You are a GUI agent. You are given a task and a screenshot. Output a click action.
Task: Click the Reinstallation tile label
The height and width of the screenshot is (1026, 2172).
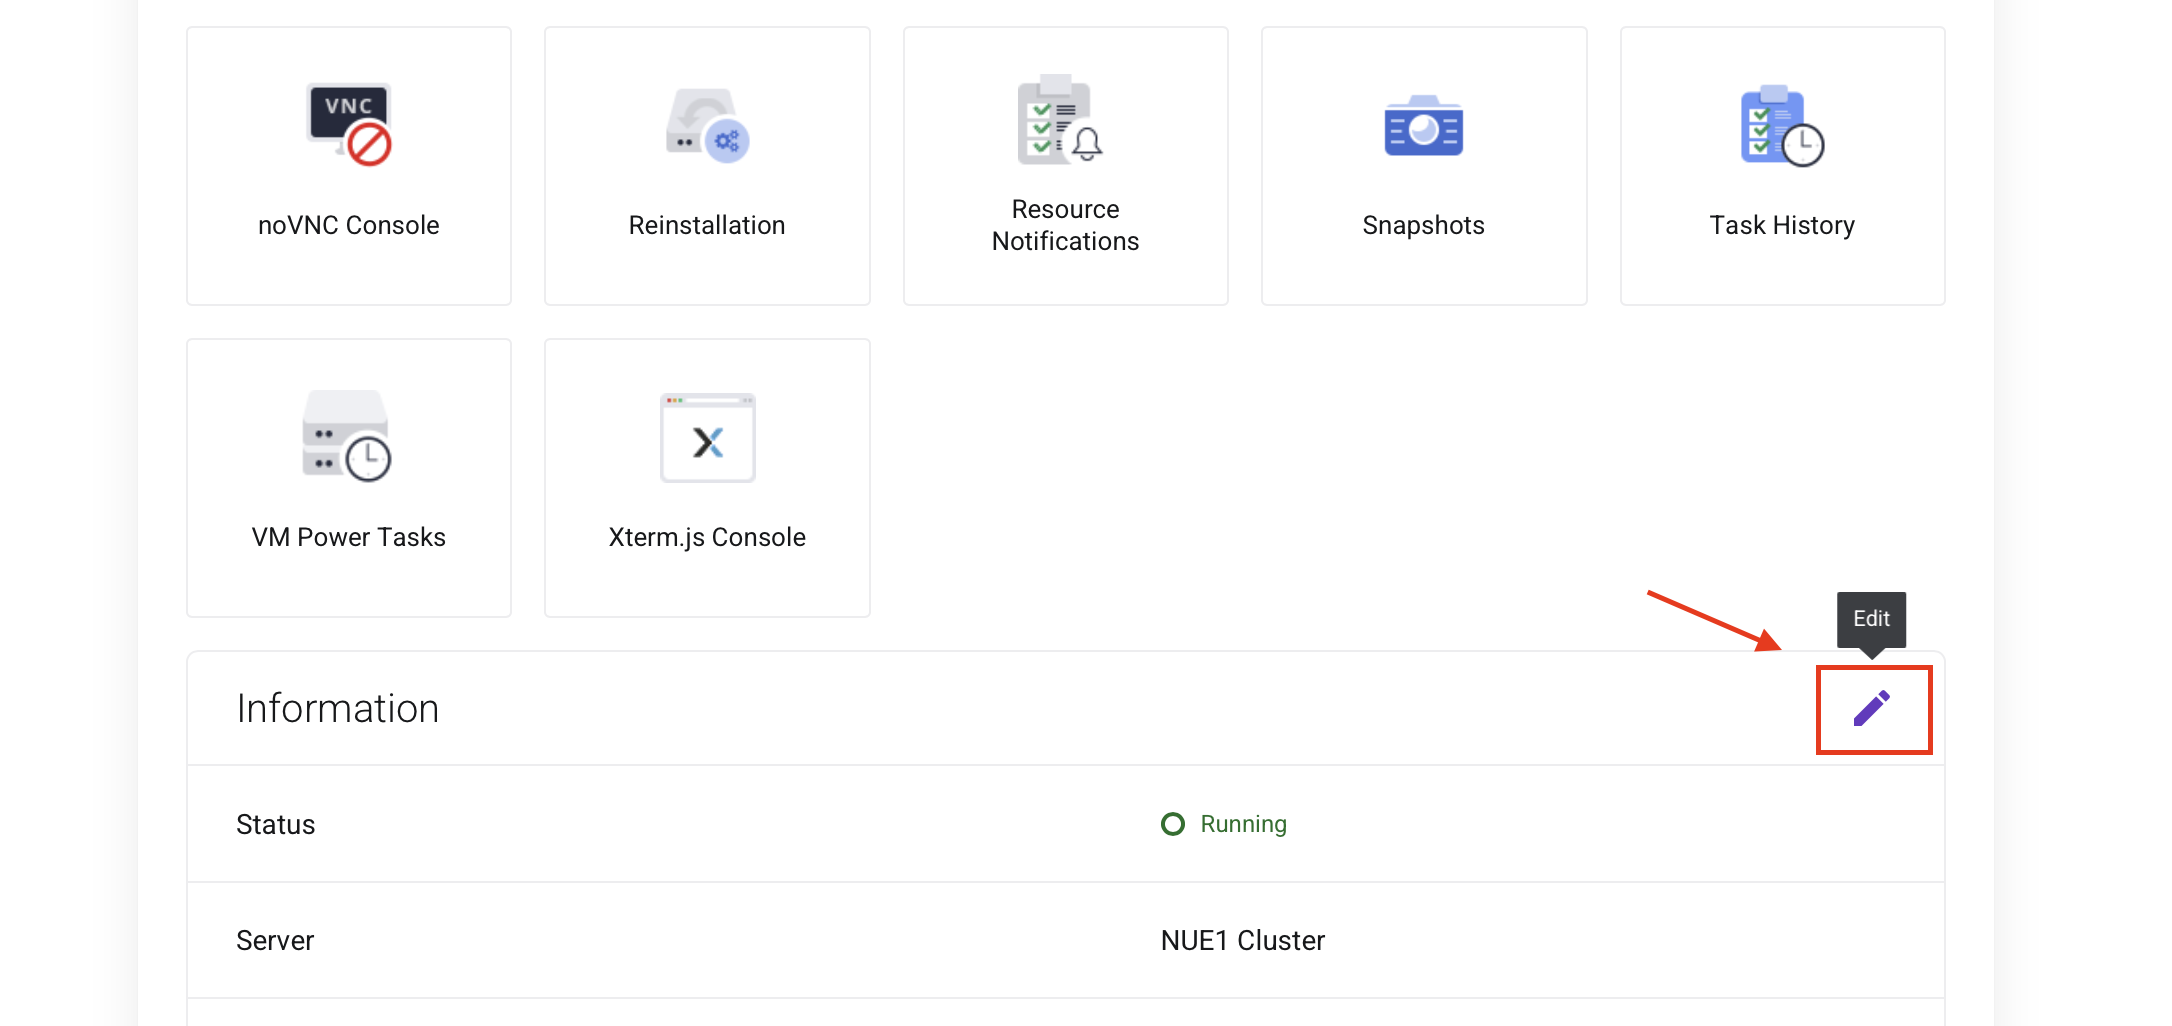[706, 224]
